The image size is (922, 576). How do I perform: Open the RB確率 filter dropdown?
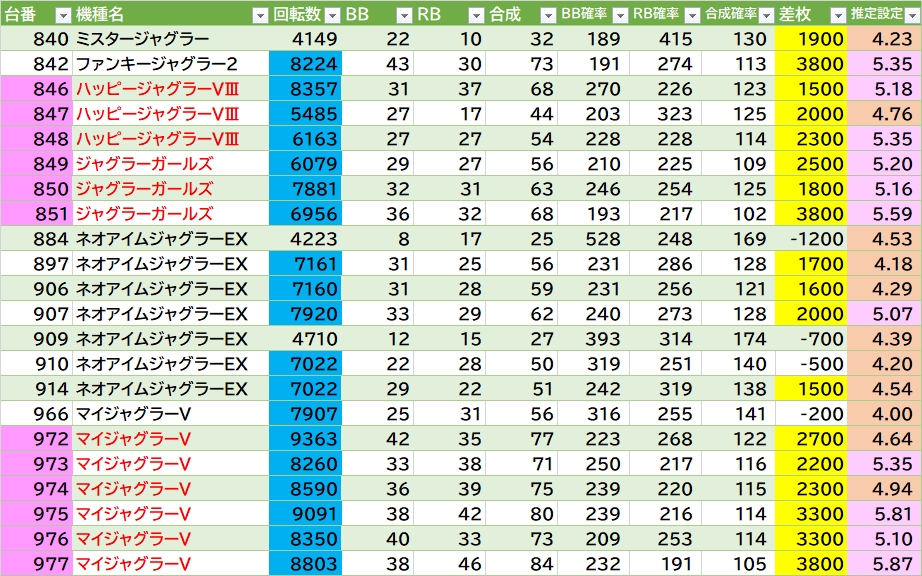[692, 15]
